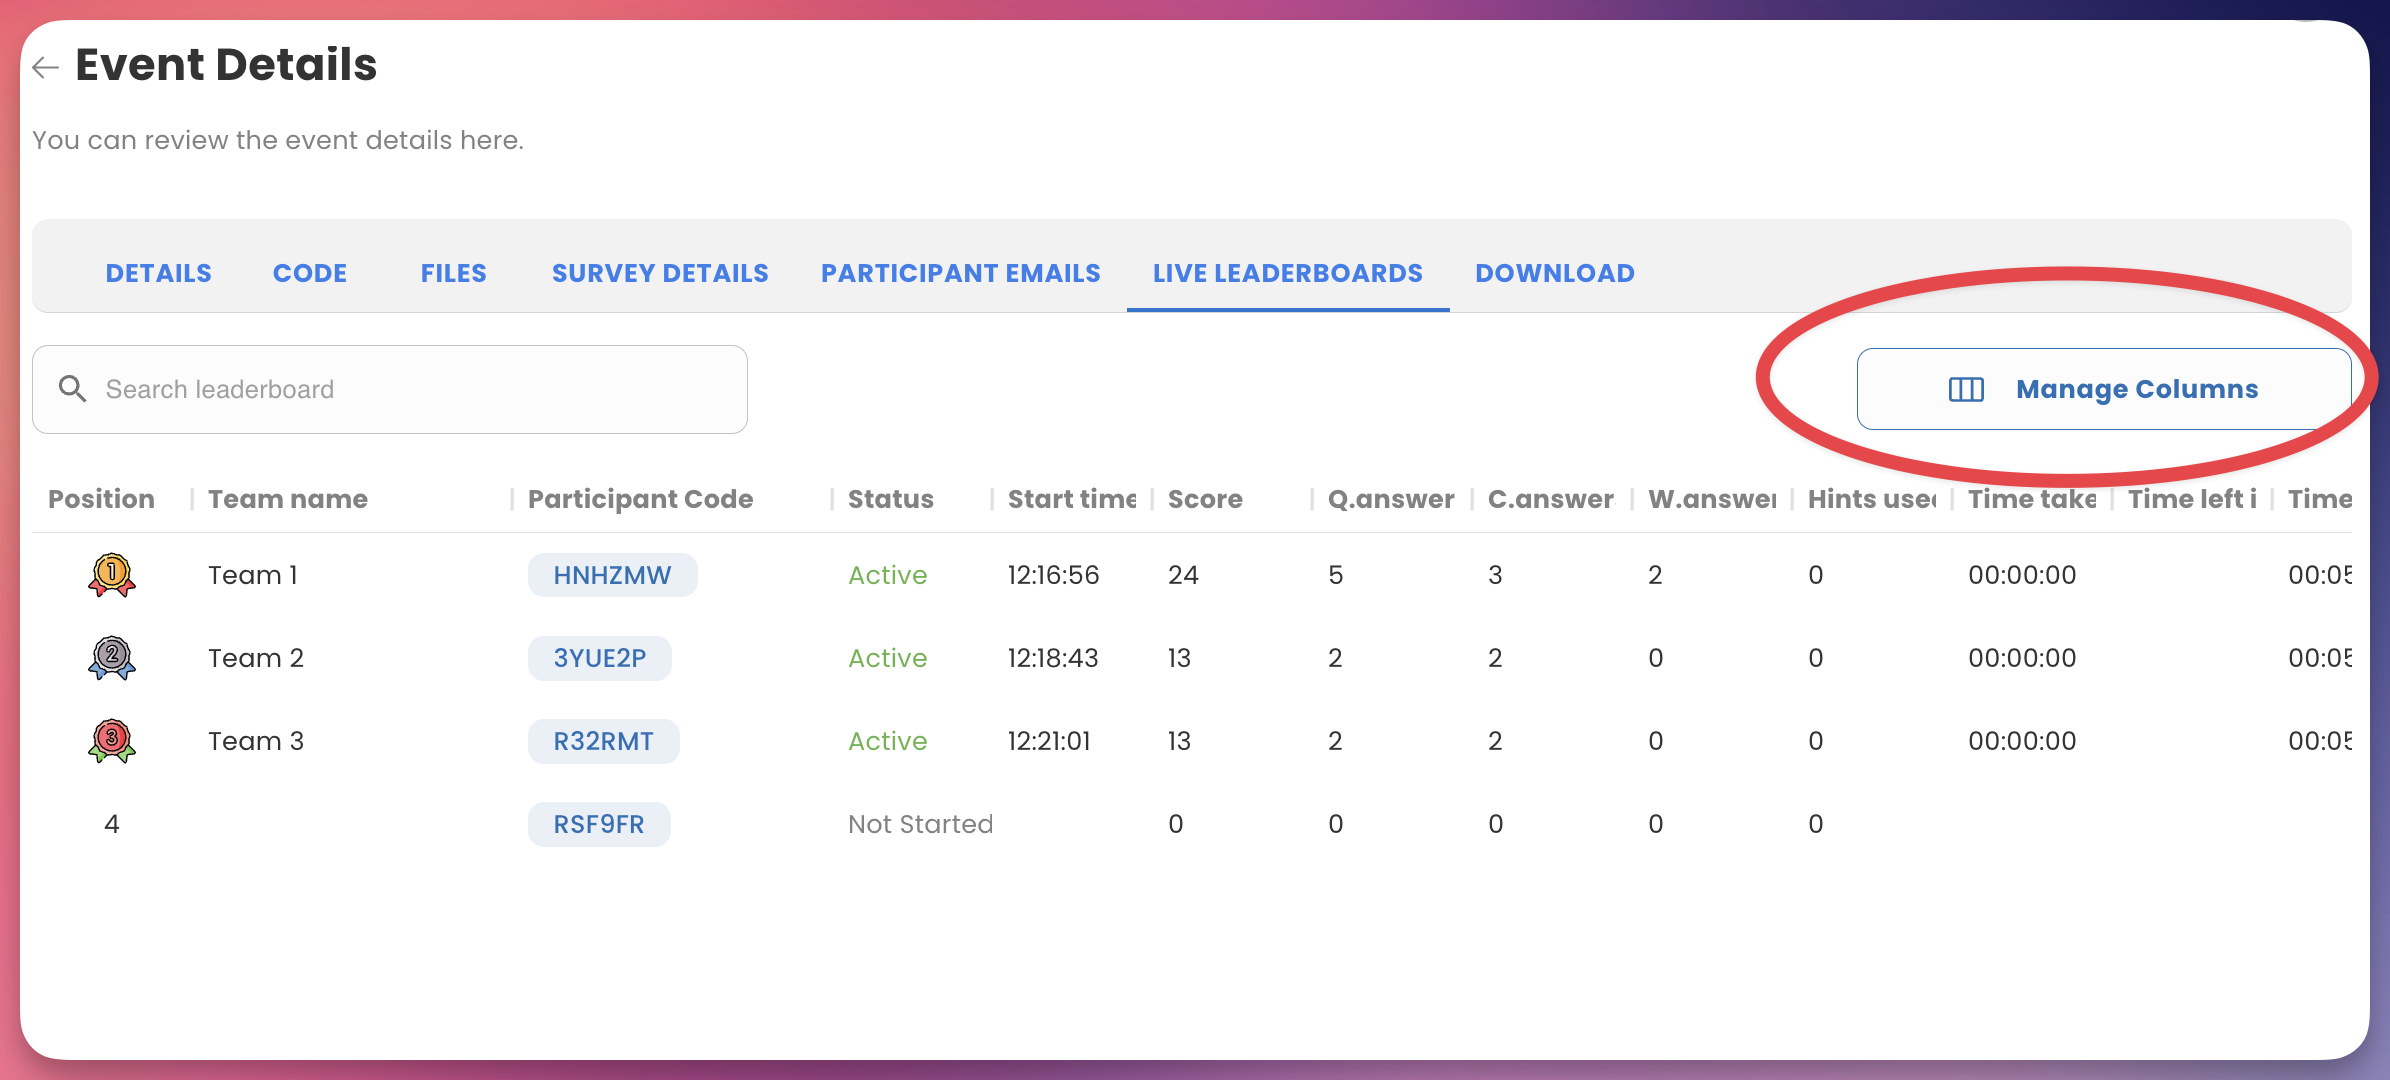Click the Manage Columns button

tap(2104, 389)
